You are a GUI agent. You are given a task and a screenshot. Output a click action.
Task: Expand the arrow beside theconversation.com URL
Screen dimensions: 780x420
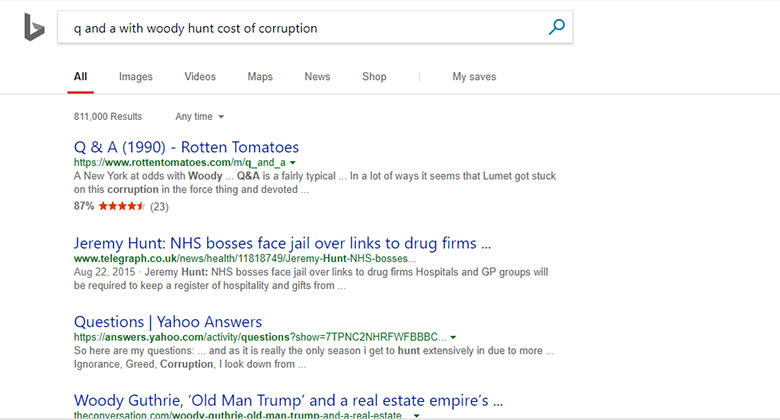point(416,414)
